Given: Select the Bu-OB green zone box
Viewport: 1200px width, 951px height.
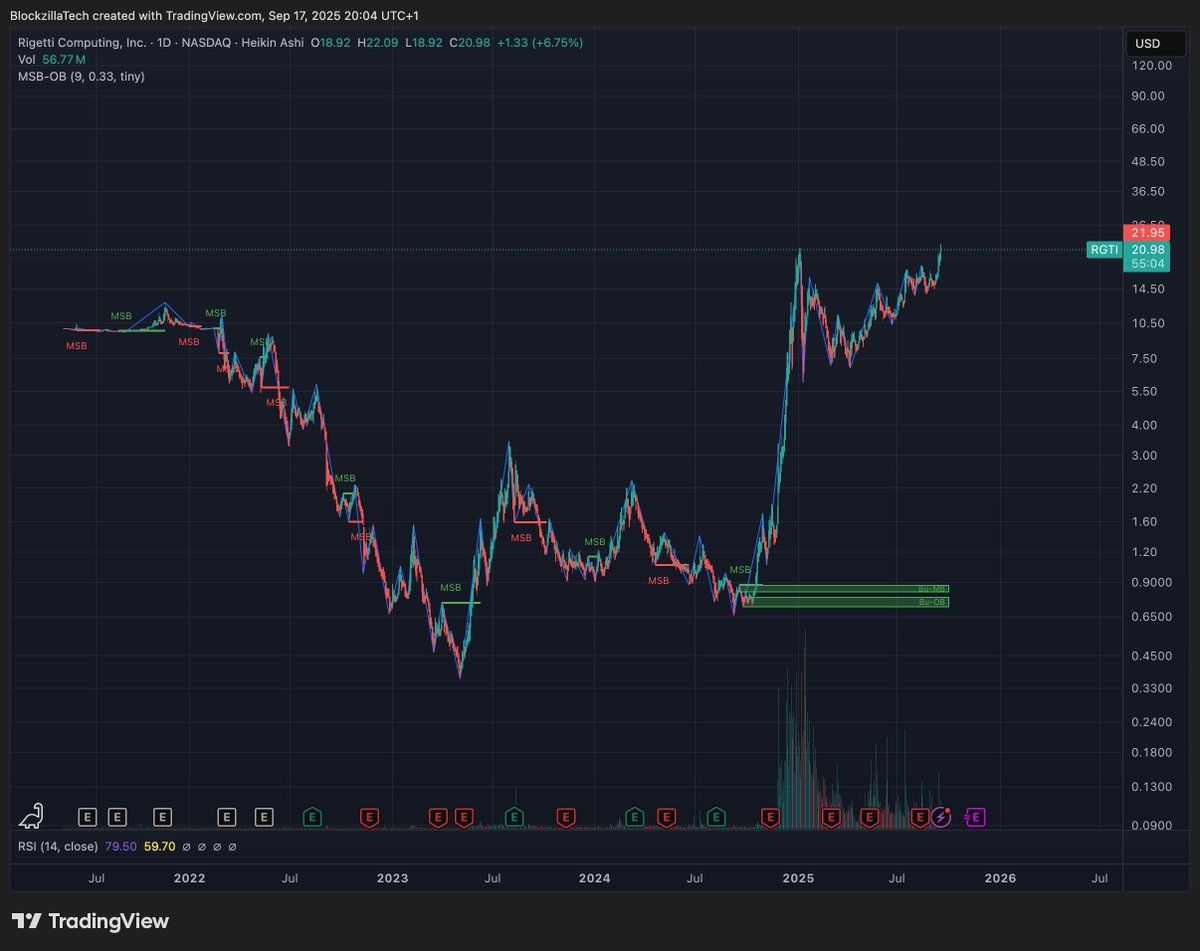Looking at the screenshot, I should [x=845, y=602].
